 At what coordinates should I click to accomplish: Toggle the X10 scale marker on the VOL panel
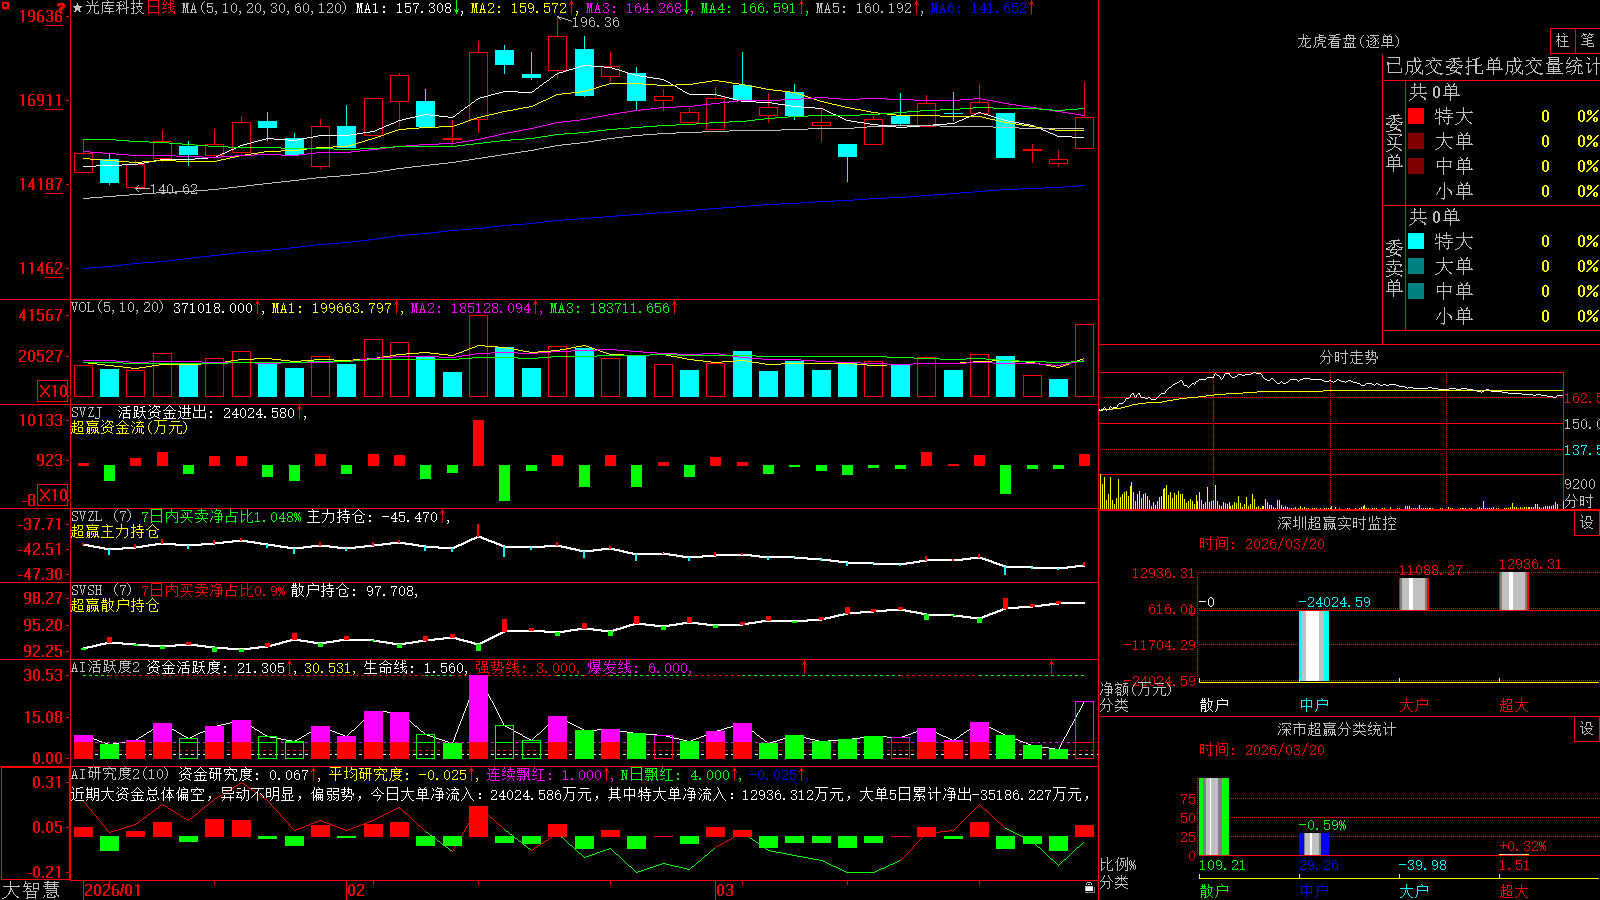tap(53, 391)
